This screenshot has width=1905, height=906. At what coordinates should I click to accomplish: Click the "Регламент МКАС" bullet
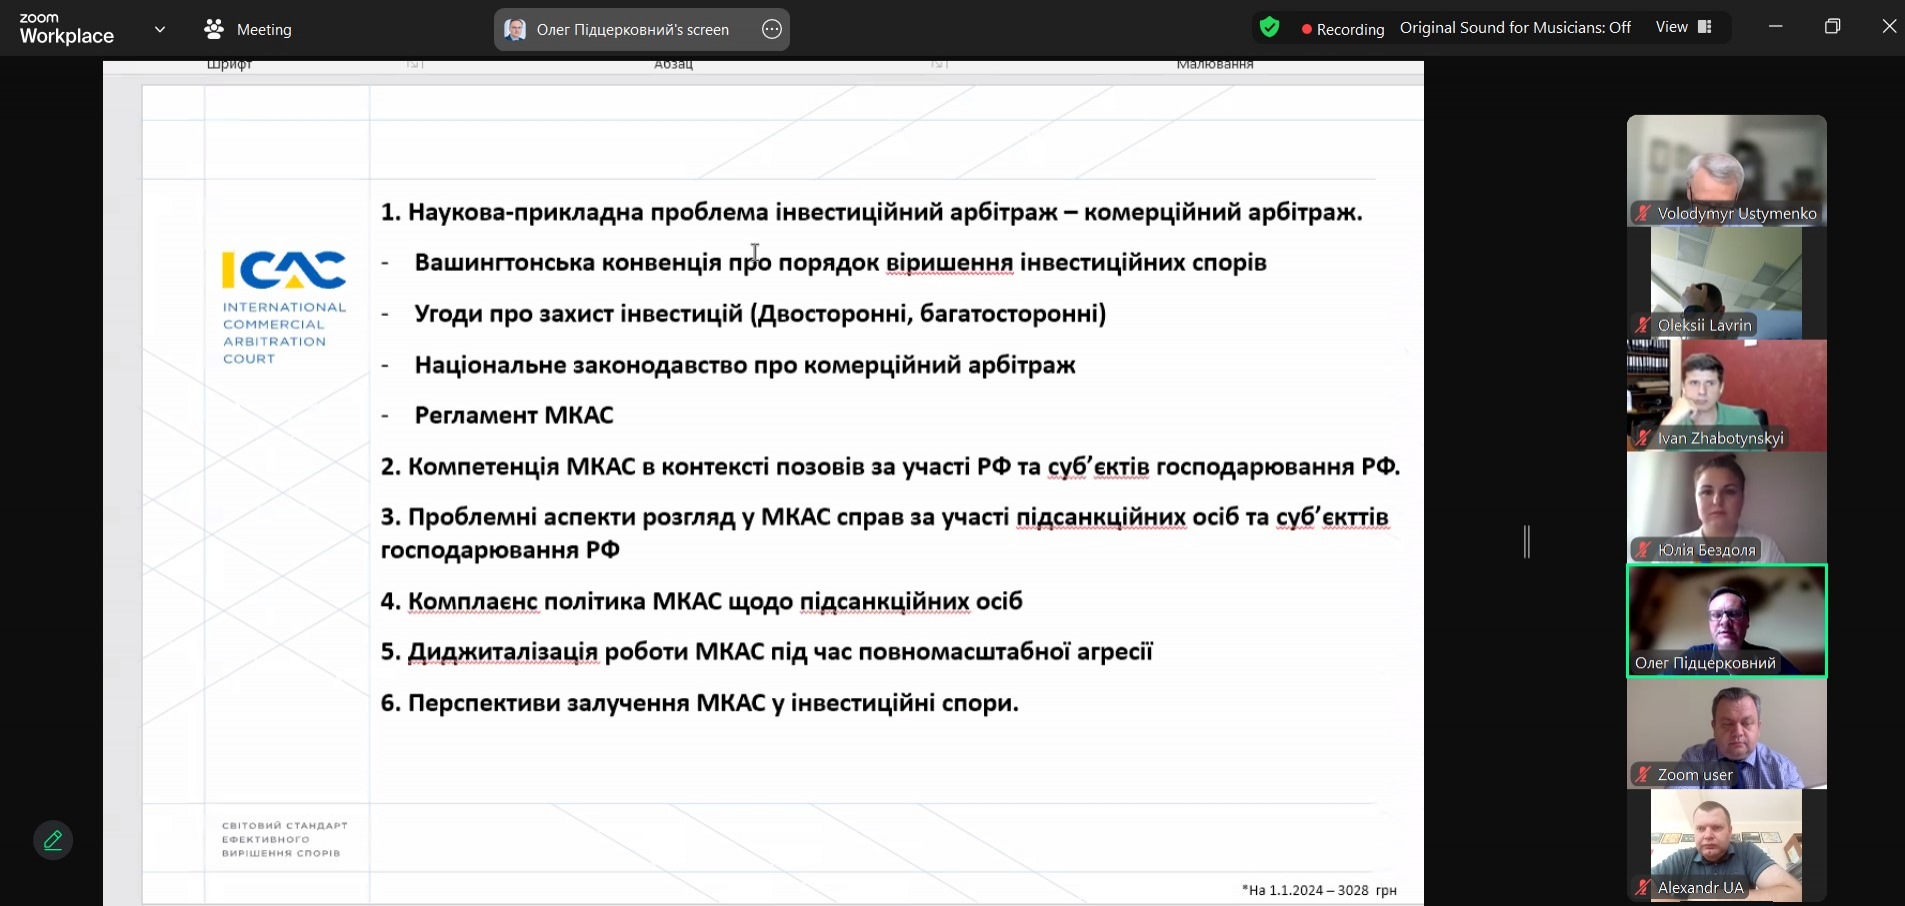(514, 415)
